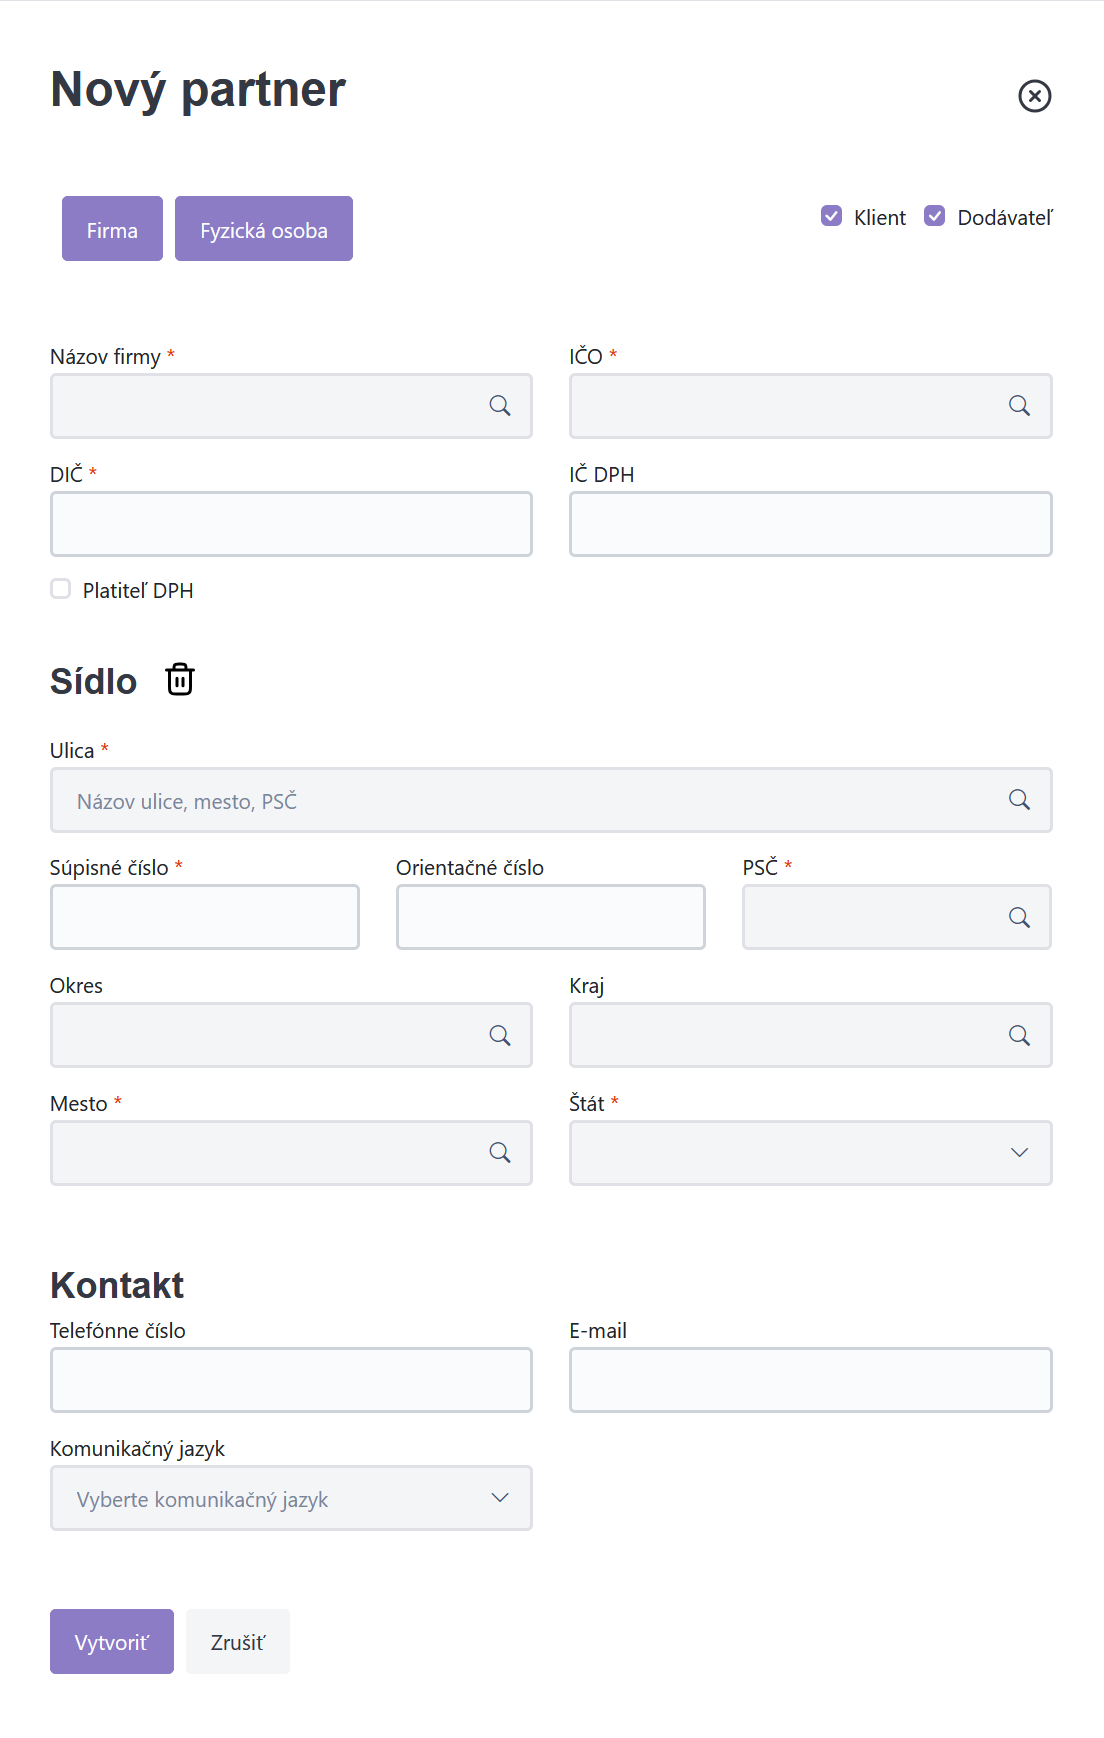1104x1738 pixels.
Task: Focus the DIČ input field
Action: coord(291,524)
